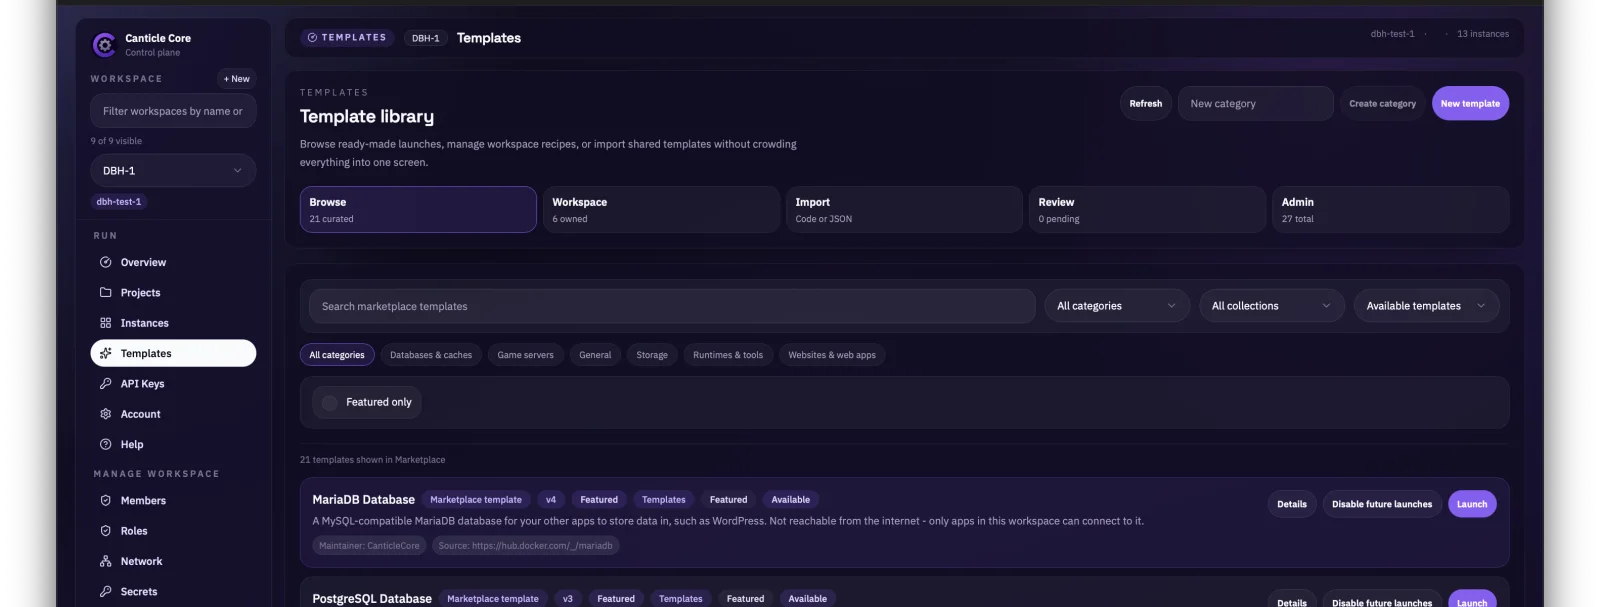Viewport: 1600px width, 607px height.
Task: Disable future launches for PostgreSQL Database
Action: tap(1382, 602)
